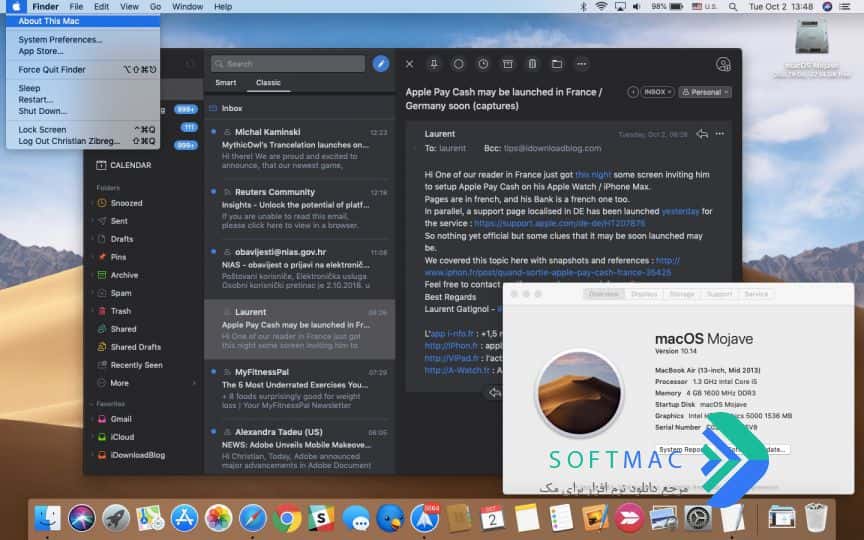Open Slack from the Dock
864x540 pixels.
click(x=321, y=519)
